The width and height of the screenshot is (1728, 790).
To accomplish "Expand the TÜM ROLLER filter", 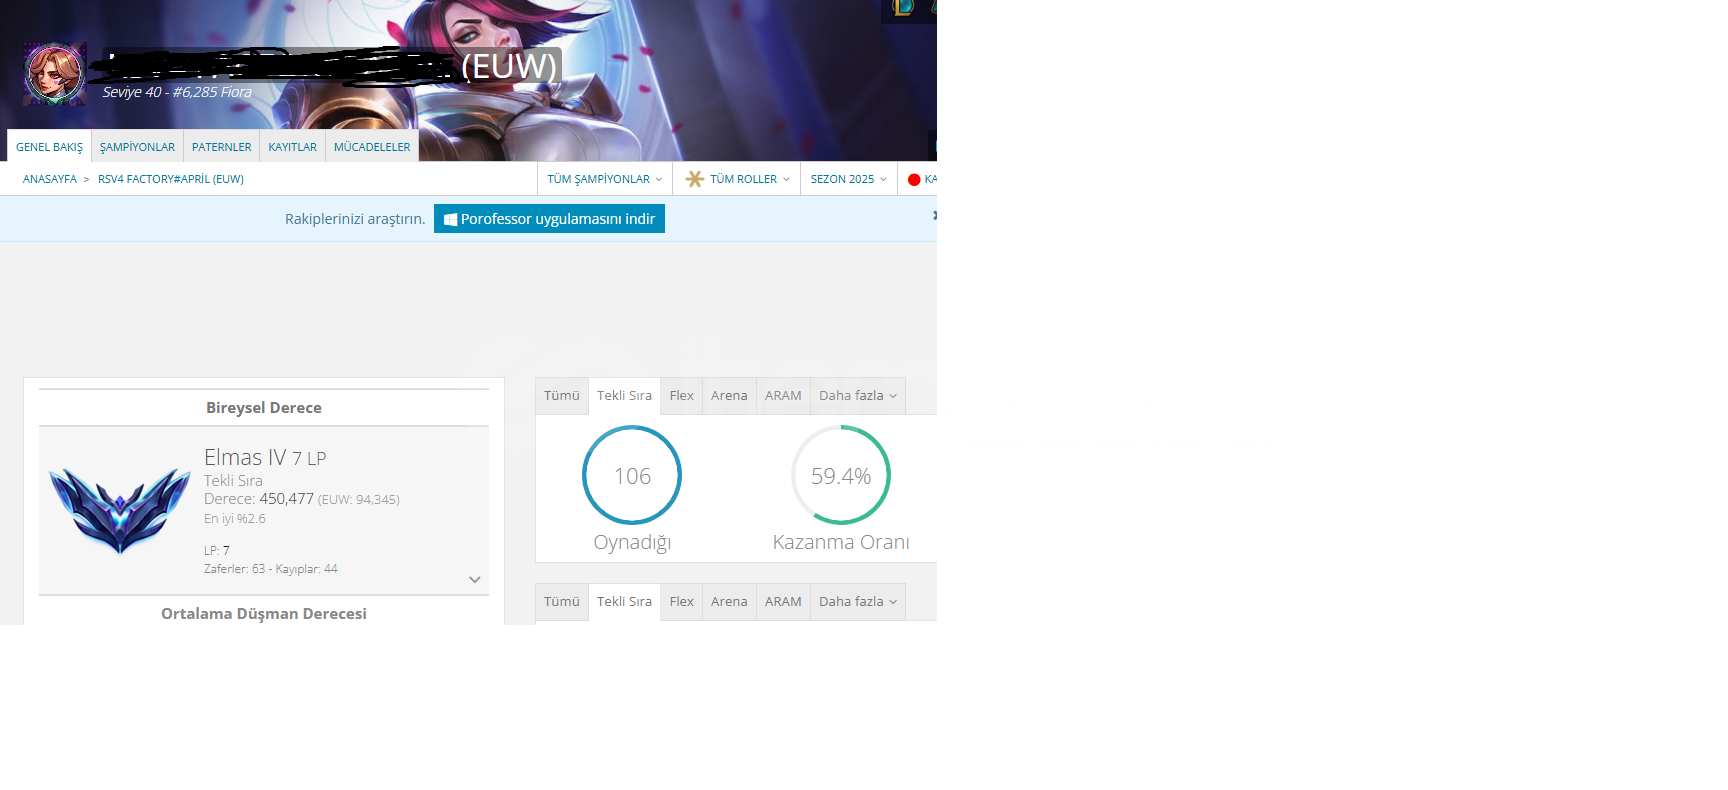I will point(737,179).
